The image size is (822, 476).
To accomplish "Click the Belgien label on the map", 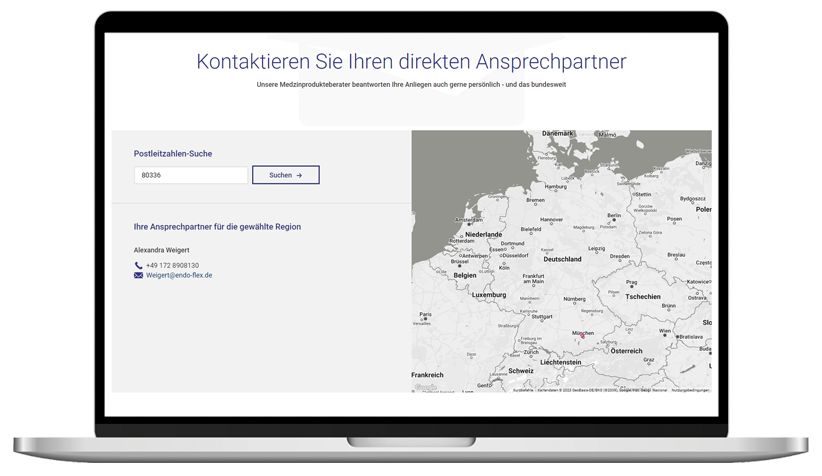I will 465,275.
